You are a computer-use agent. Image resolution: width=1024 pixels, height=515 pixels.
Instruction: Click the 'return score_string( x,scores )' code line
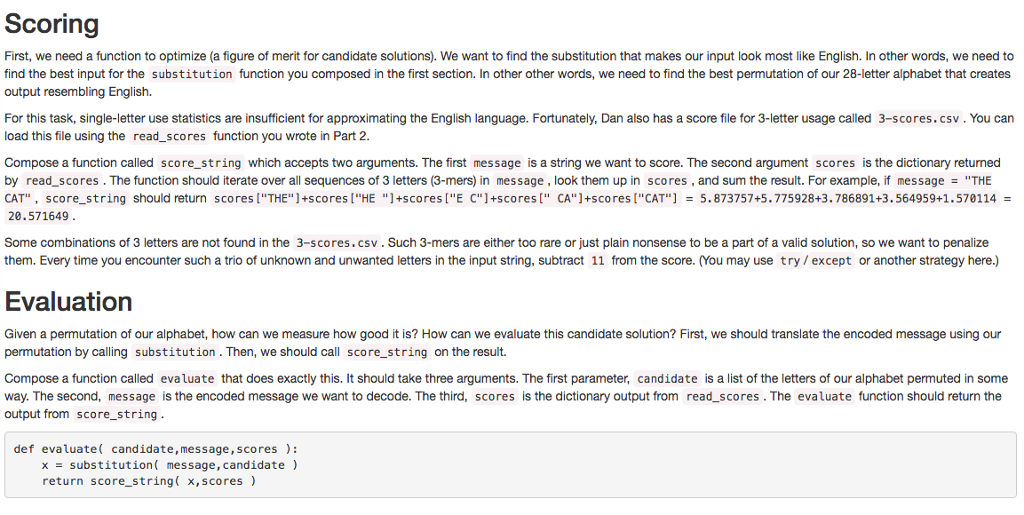(x=149, y=481)
